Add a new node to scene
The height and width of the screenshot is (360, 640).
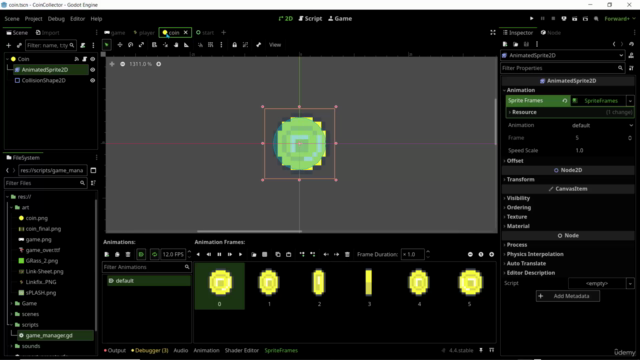click(x=9, y=45)
